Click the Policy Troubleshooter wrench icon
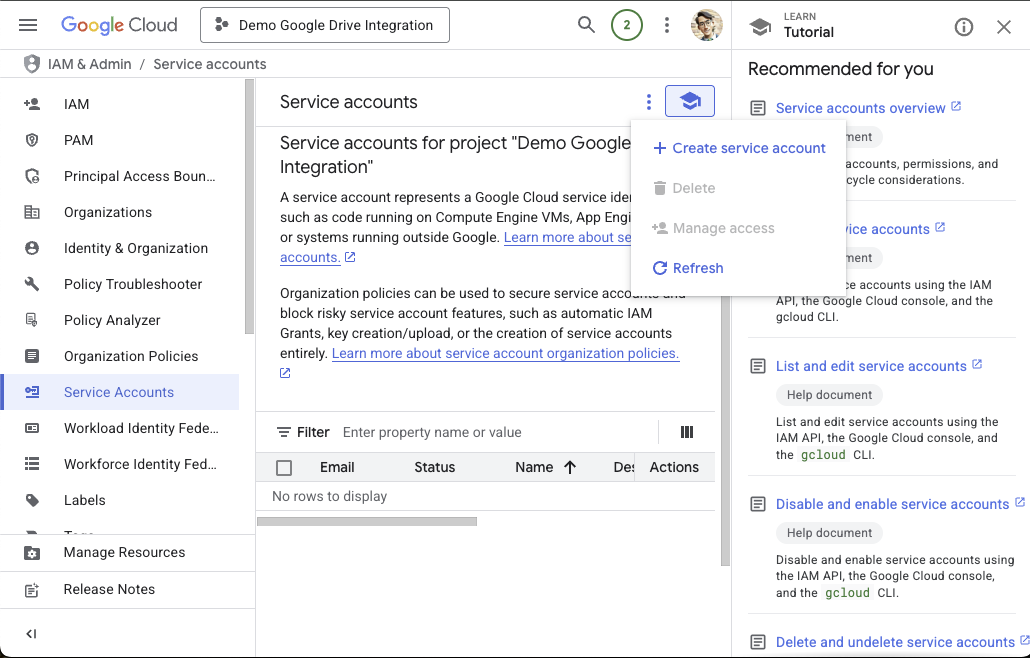 [x=32, y=284]
